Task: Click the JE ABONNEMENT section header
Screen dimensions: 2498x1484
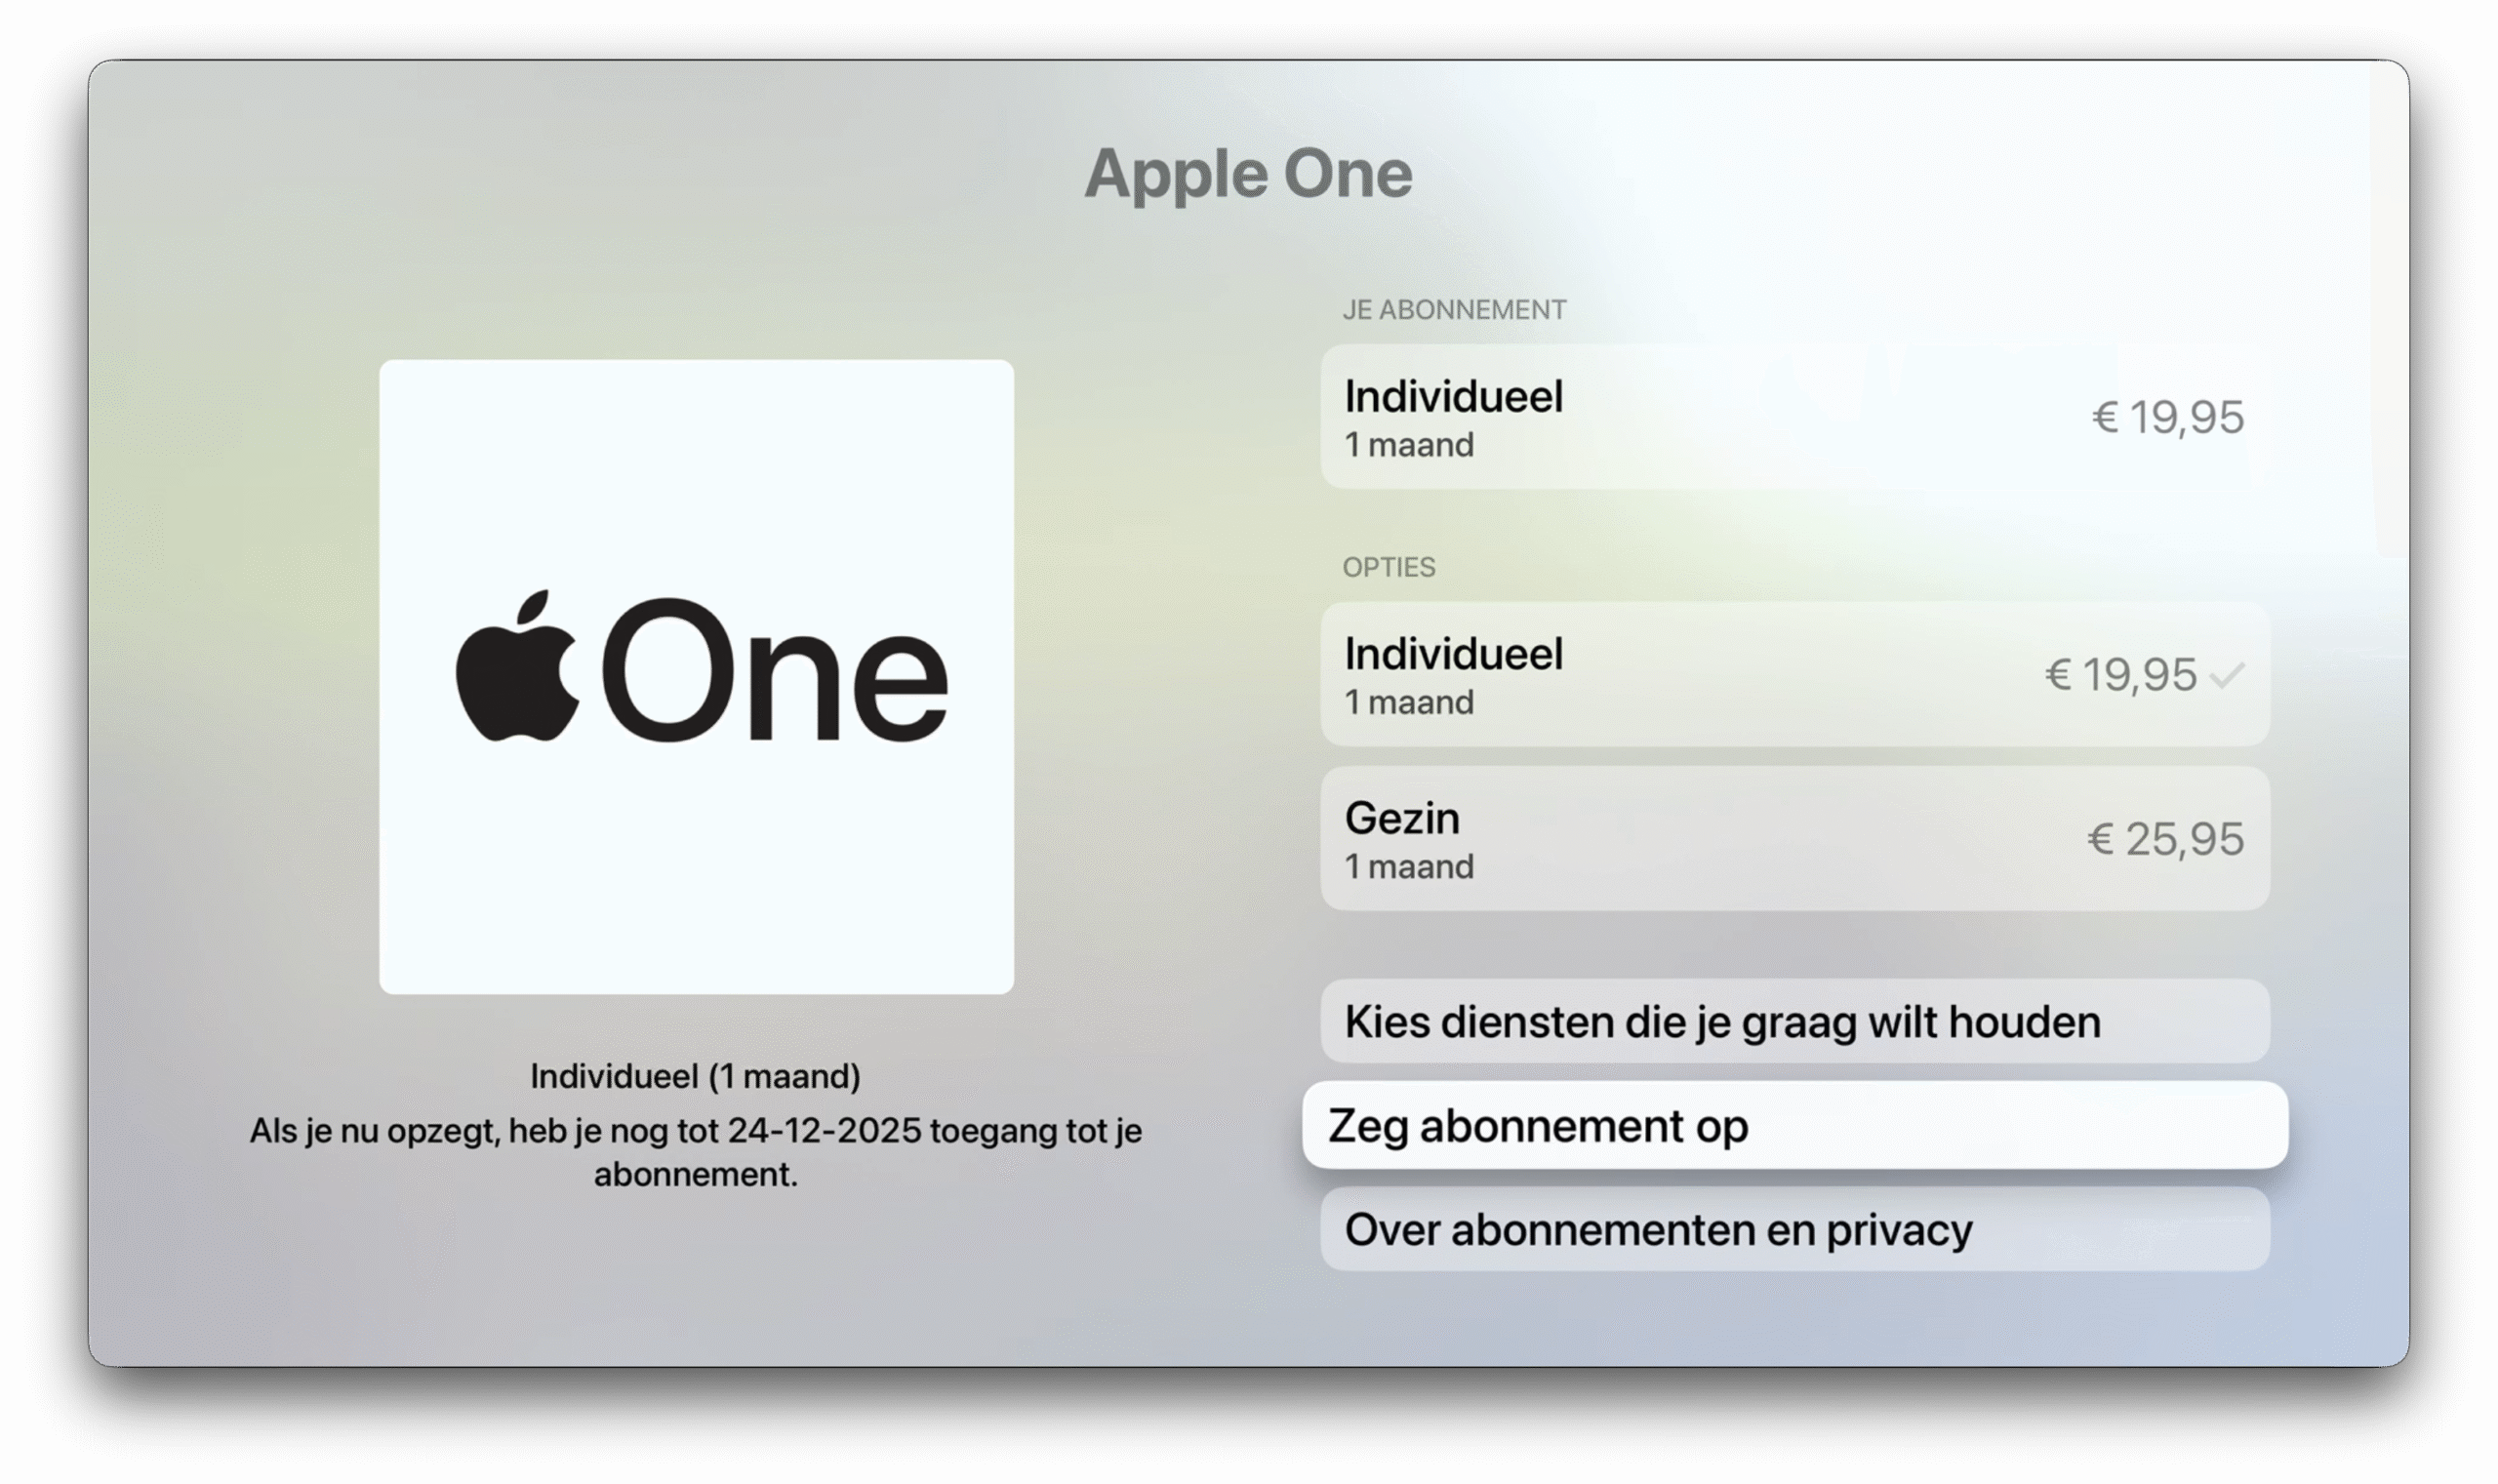Action: (1453, 310)
